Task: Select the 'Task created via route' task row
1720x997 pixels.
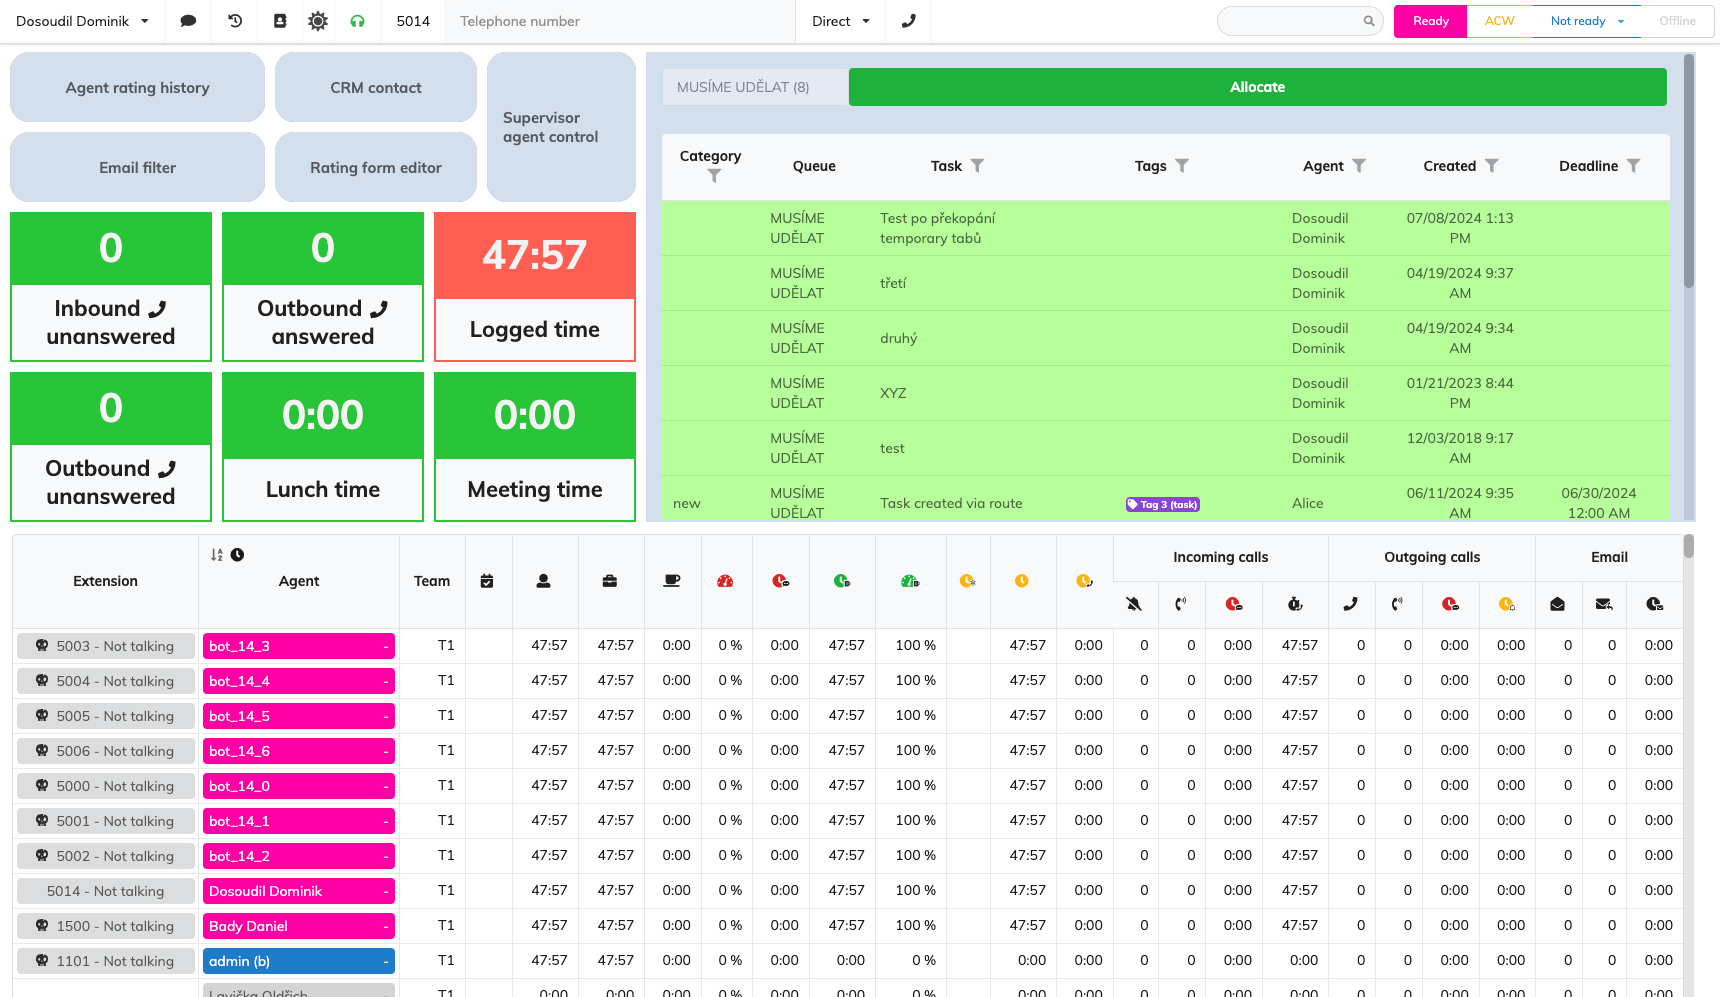Action: pyautogui.click(x=1166, y=499)
